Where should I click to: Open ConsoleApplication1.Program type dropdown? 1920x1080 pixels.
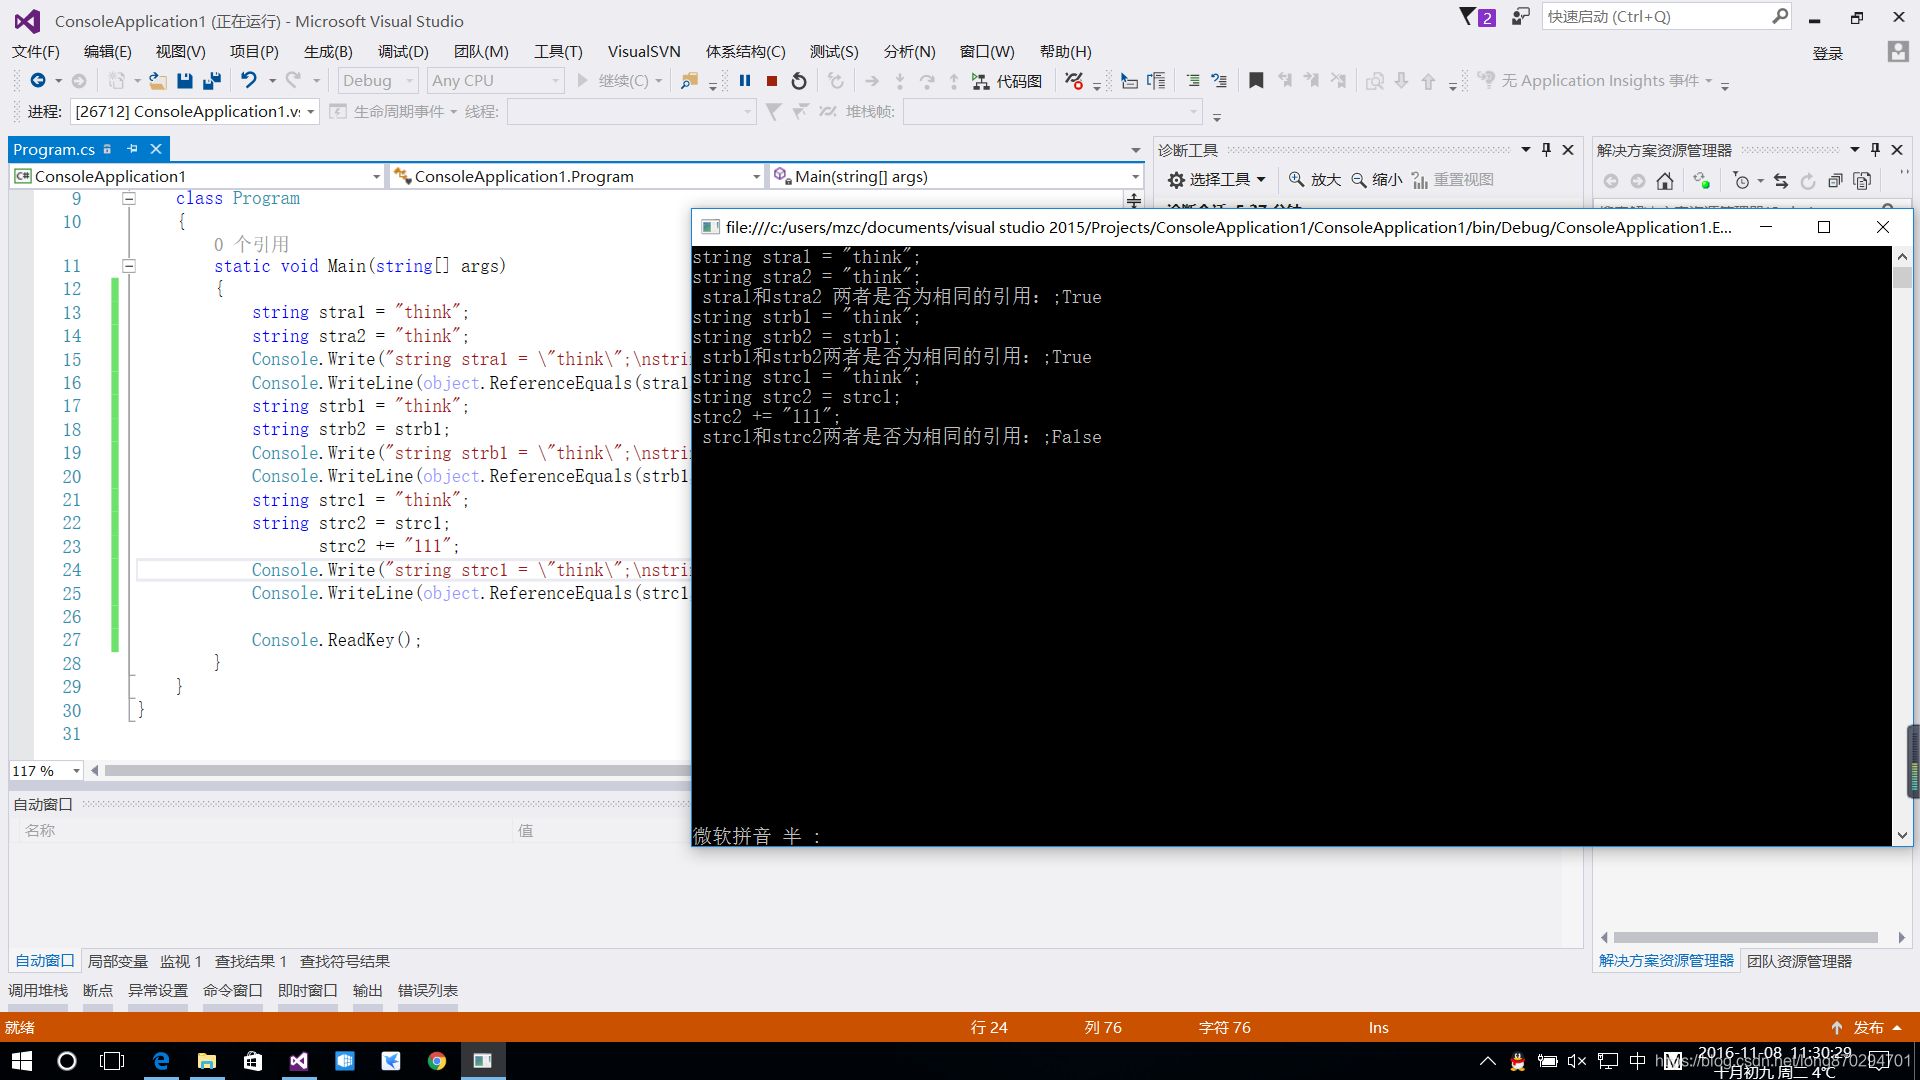click(577, 177)
